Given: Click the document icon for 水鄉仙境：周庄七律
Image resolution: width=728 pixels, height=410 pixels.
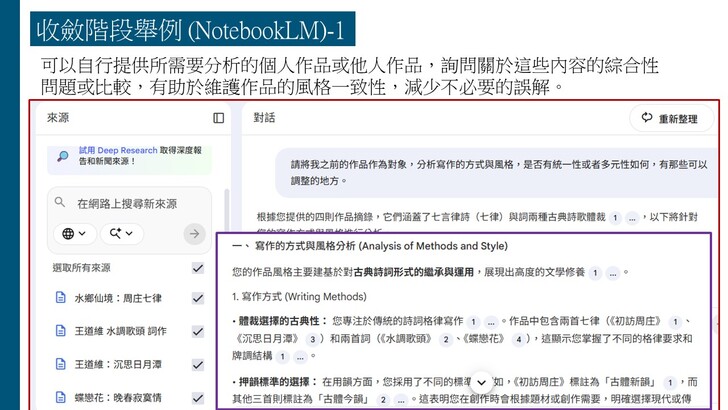Looking at the screenshot, I should tap(61, 298).
